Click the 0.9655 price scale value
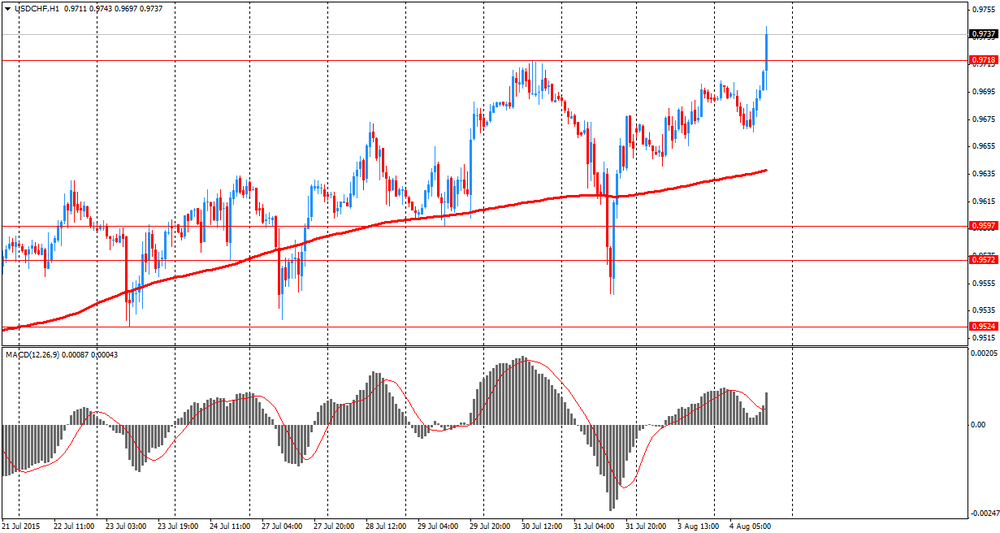 pos(983,146)
